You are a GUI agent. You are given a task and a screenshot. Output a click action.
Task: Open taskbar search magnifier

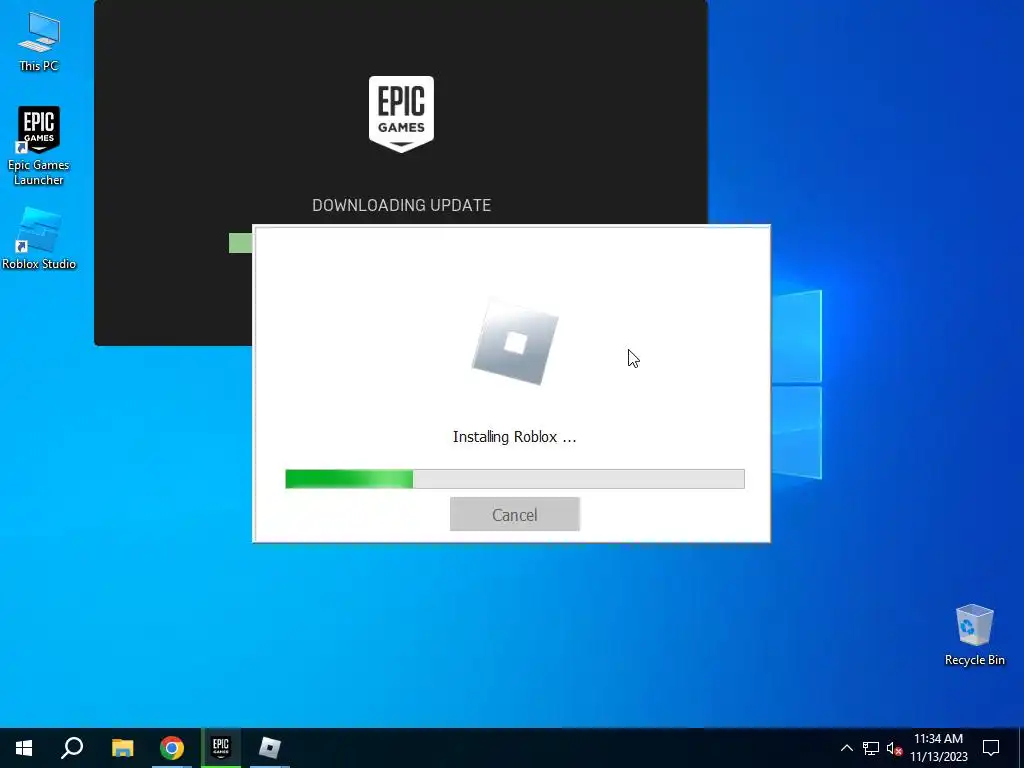click(72, 748)
